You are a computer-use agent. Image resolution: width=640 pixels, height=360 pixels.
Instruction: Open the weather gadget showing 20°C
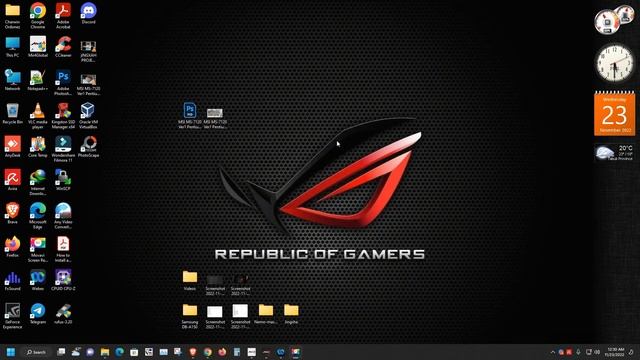pyautogui.click(x=615, y=152)
